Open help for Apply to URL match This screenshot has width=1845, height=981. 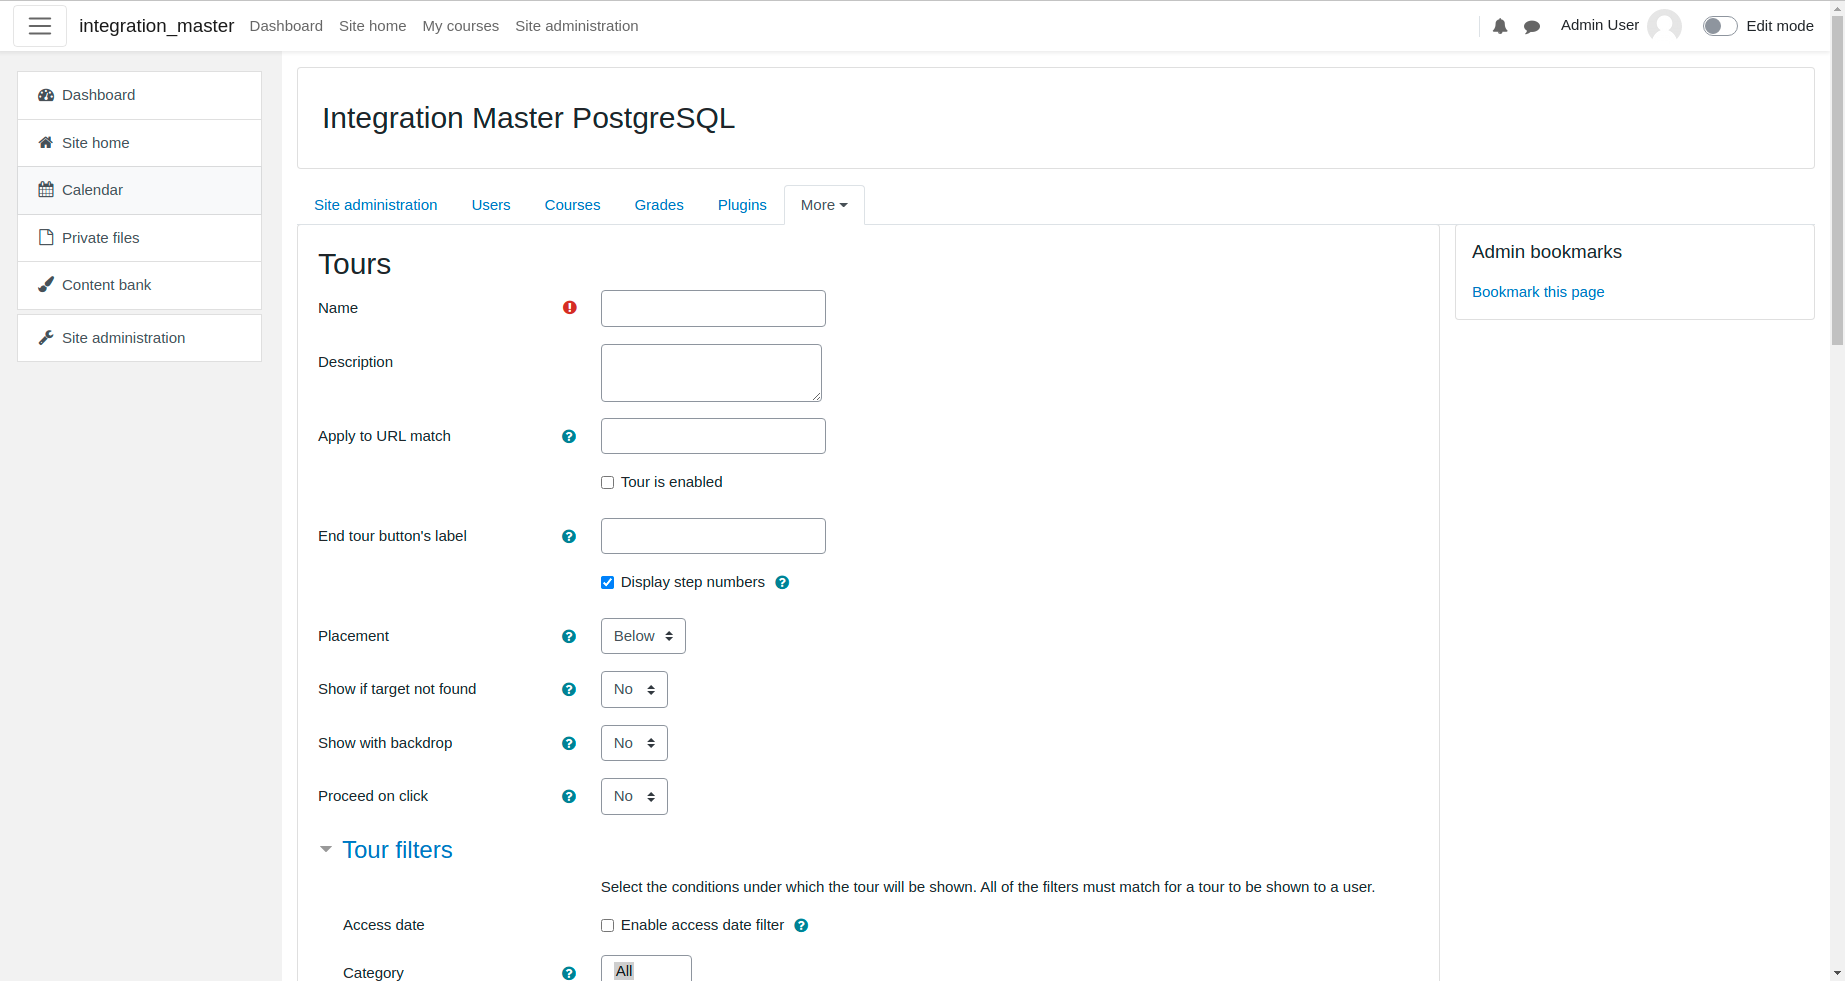(x=569, y=437)
